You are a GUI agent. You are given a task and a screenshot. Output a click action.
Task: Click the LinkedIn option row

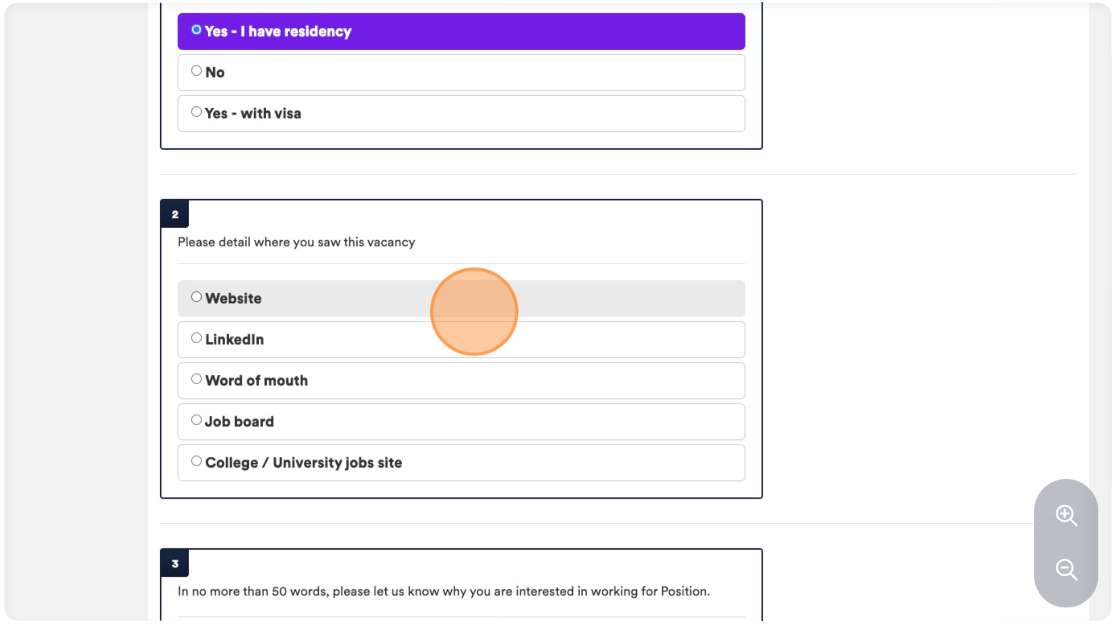pos(461,339)
